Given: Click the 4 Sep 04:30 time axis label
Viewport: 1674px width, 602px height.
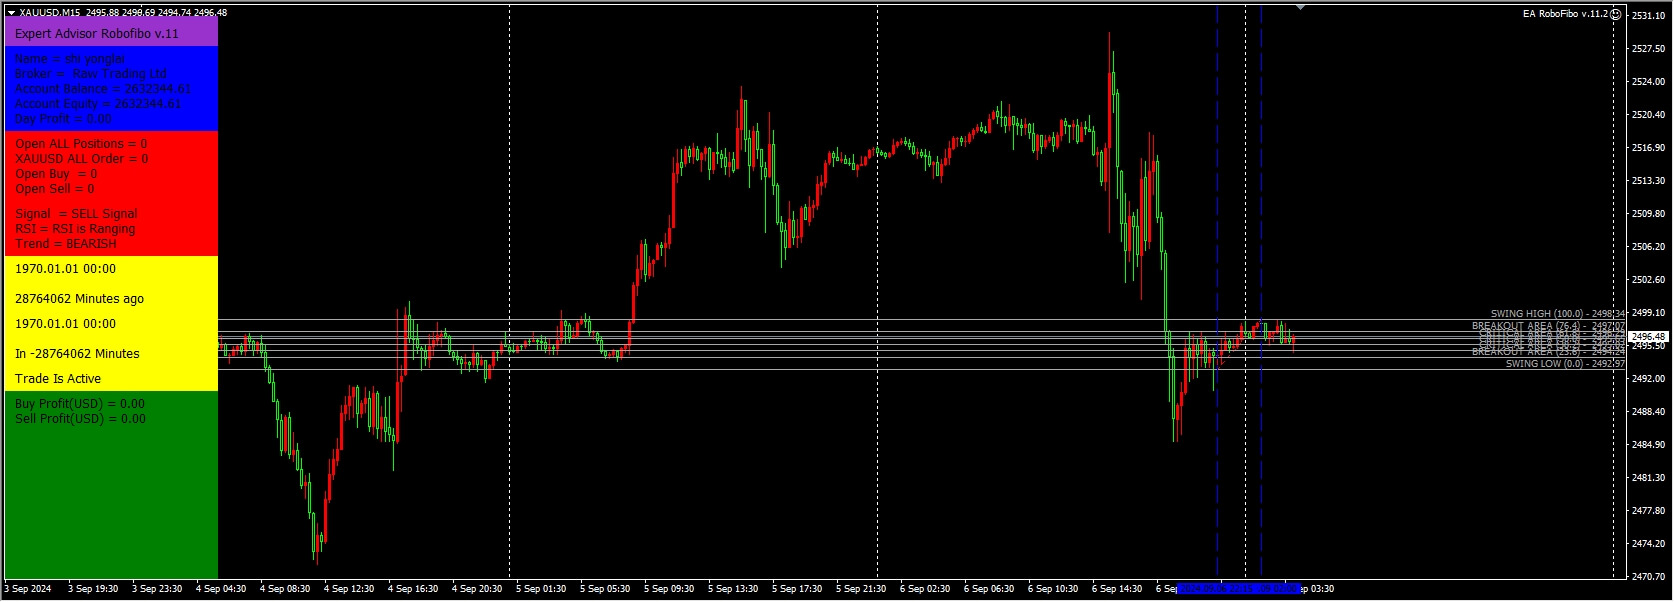Looking at the screenshot, I should point(221,589).
